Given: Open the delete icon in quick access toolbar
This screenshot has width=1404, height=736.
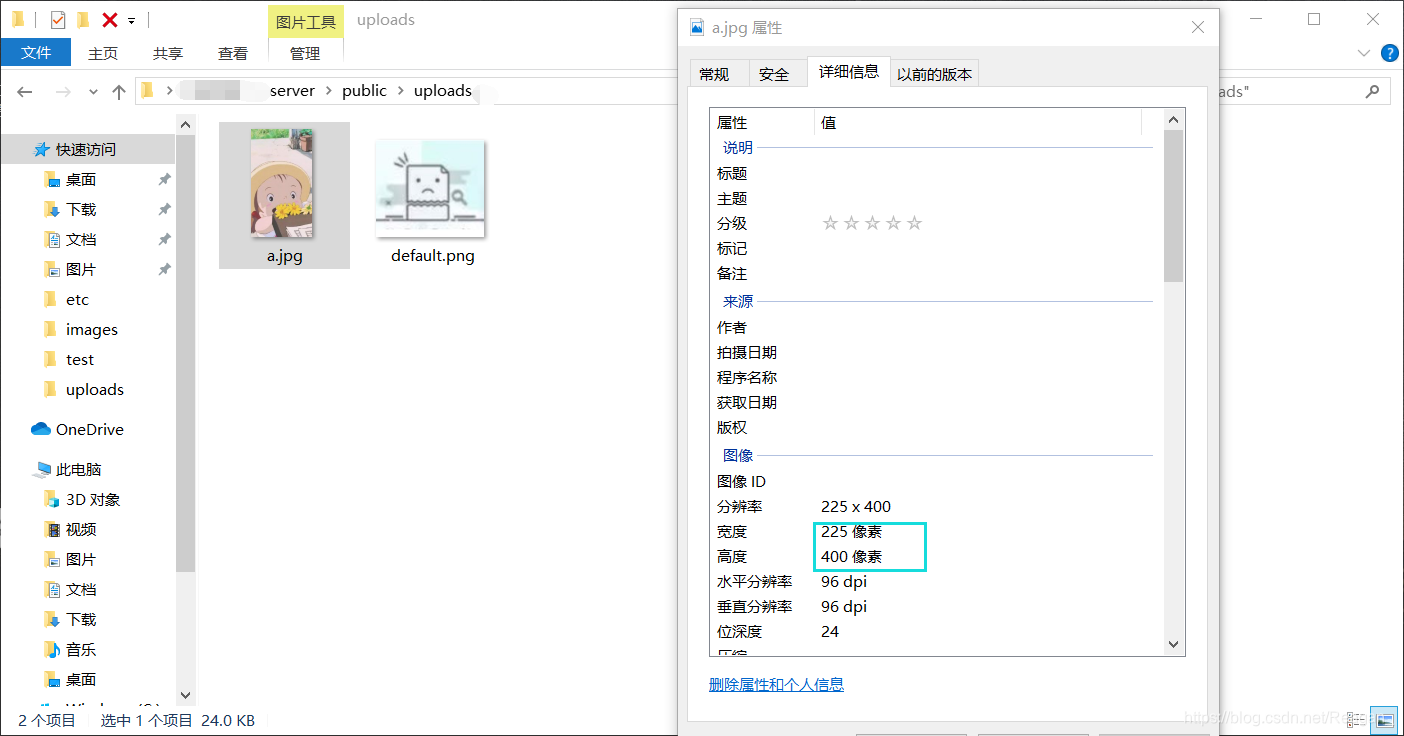Looking at the screenshot, I should click(x=109, y=19).
